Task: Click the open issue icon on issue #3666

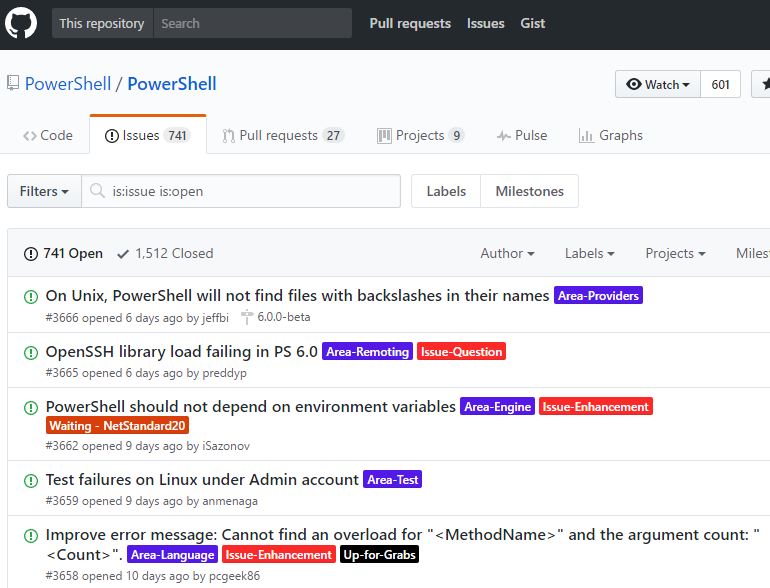Action: point(30,296)
